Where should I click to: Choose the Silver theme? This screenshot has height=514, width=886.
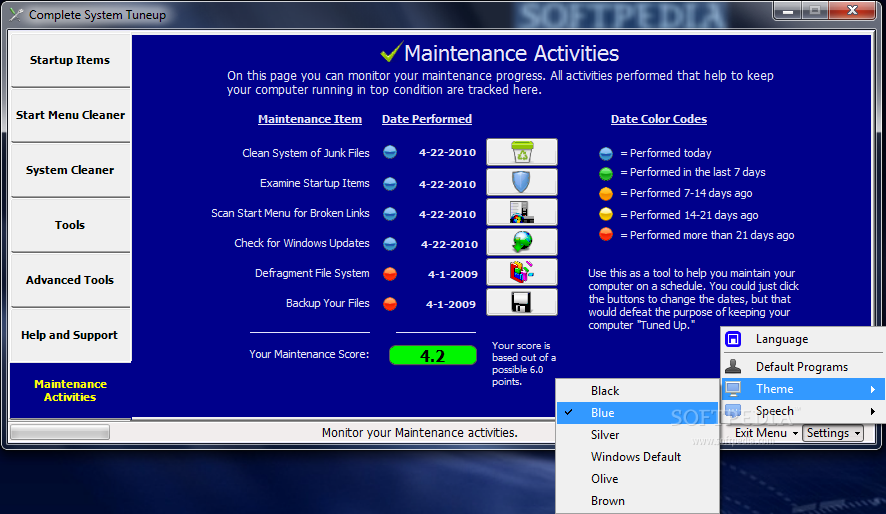coord(637,435)
